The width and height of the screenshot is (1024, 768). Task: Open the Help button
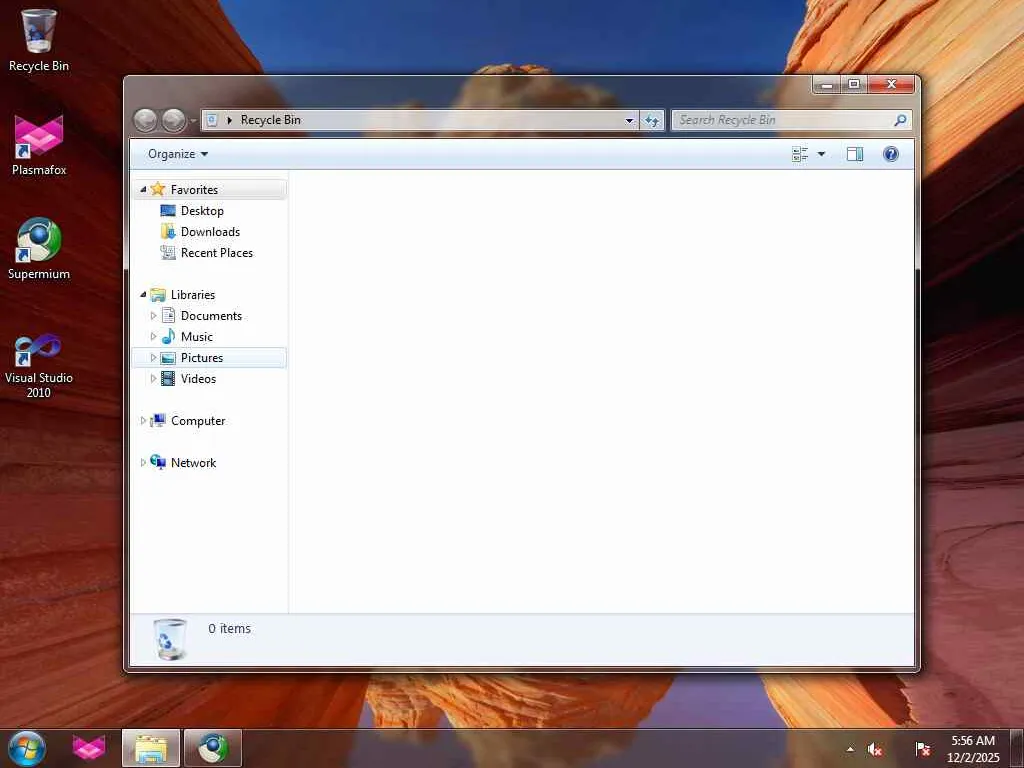coord(891,154)
